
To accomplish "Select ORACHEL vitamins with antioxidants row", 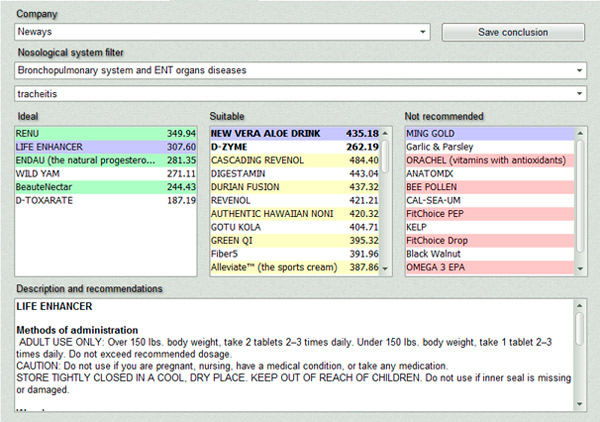I will [x=490, y=160].
